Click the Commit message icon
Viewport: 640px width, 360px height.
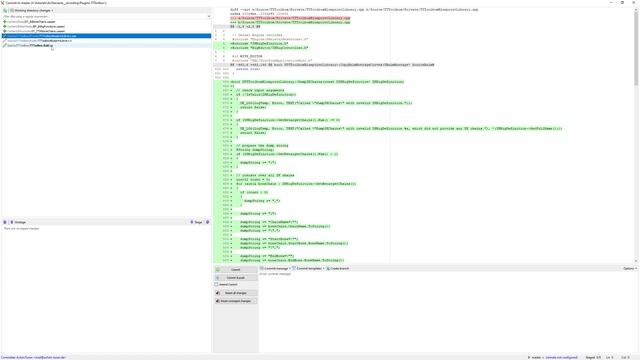tap(262, 269)
